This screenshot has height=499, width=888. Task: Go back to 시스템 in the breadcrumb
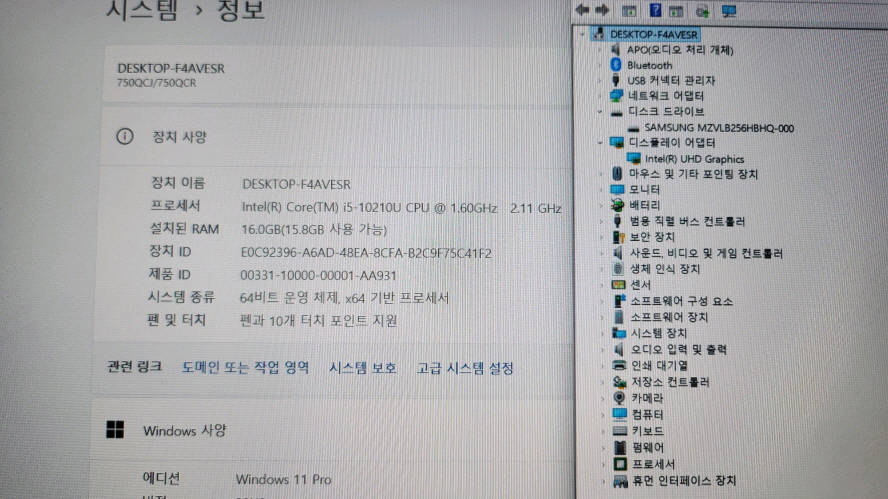coord(142,10)
